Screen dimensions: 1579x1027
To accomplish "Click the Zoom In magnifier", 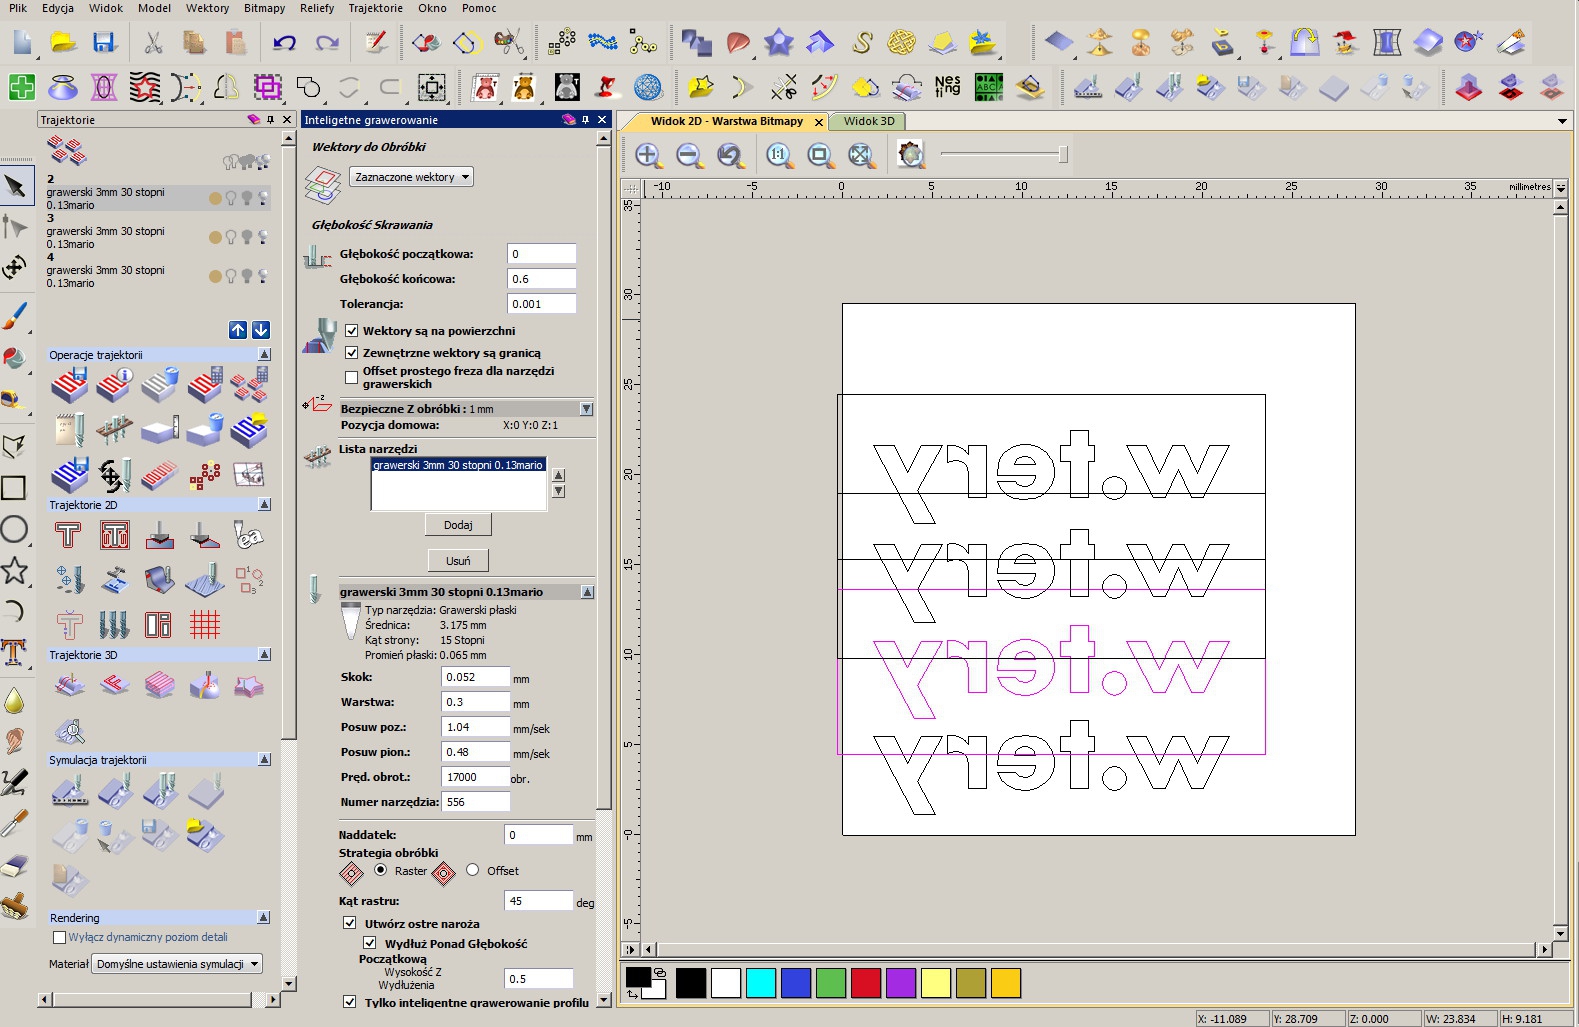I will pos(648,155).
